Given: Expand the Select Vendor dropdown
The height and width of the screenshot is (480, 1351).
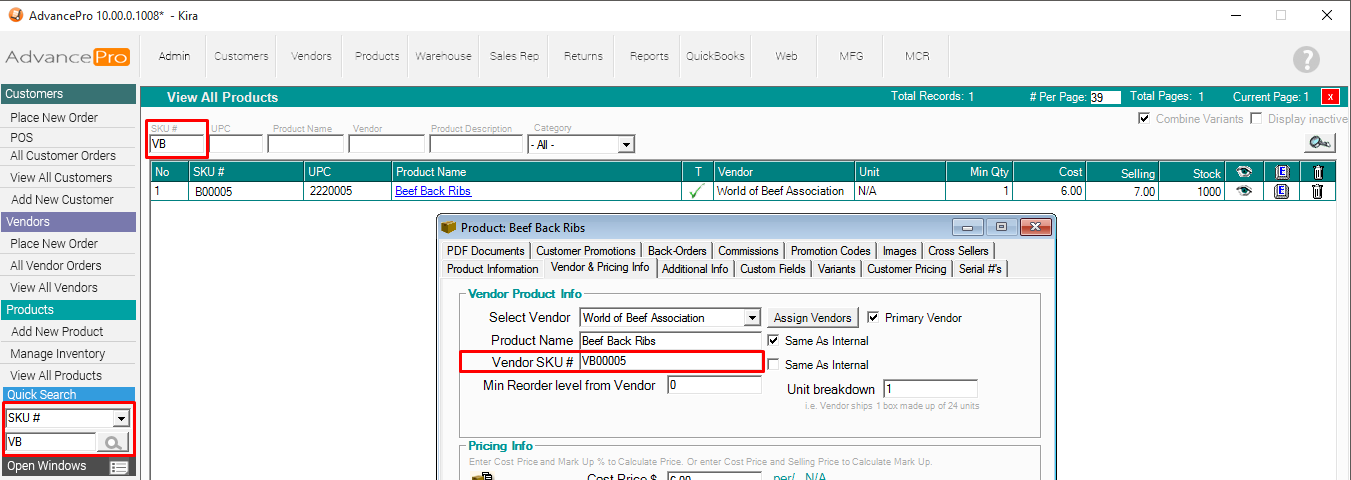Looking at the screenshot, I should 752,318.
